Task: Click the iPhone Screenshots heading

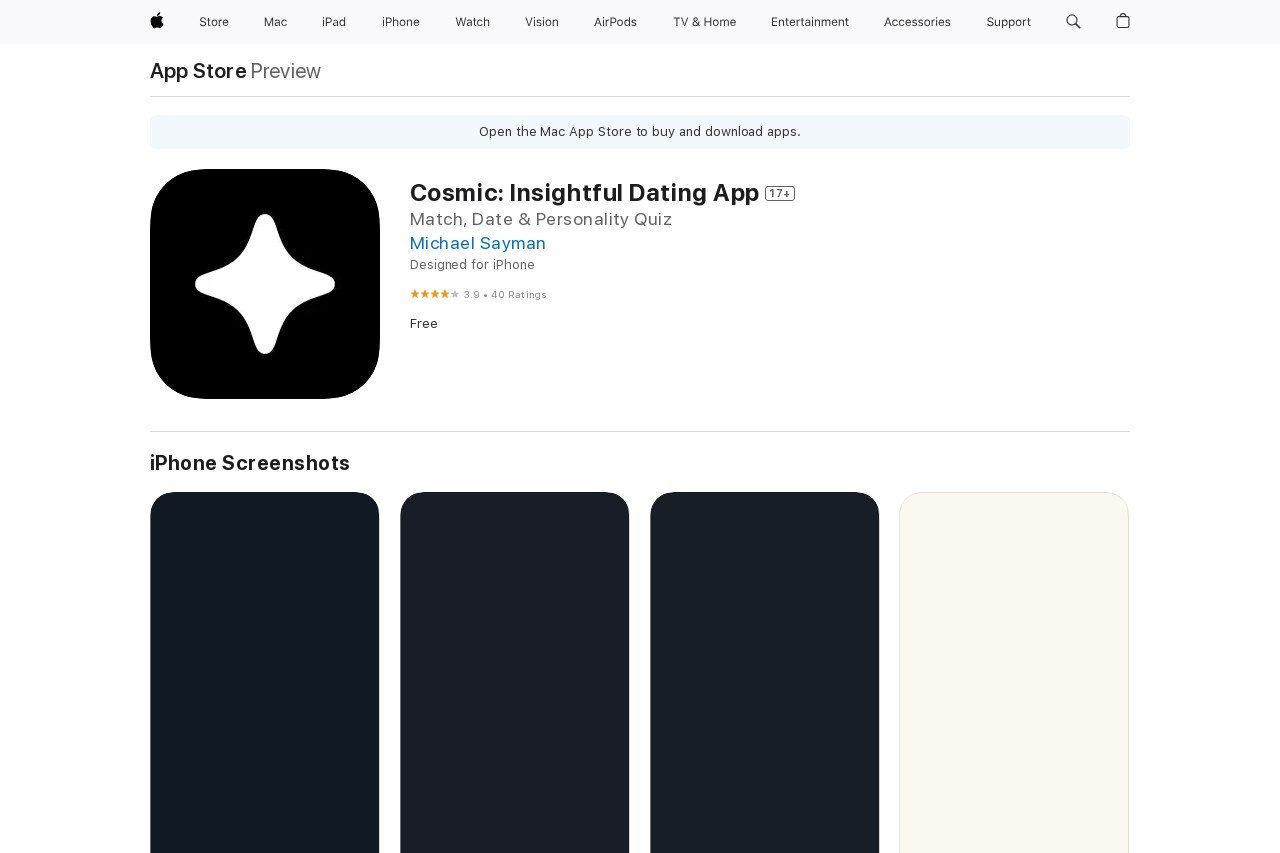Action: tap(250, 463)
